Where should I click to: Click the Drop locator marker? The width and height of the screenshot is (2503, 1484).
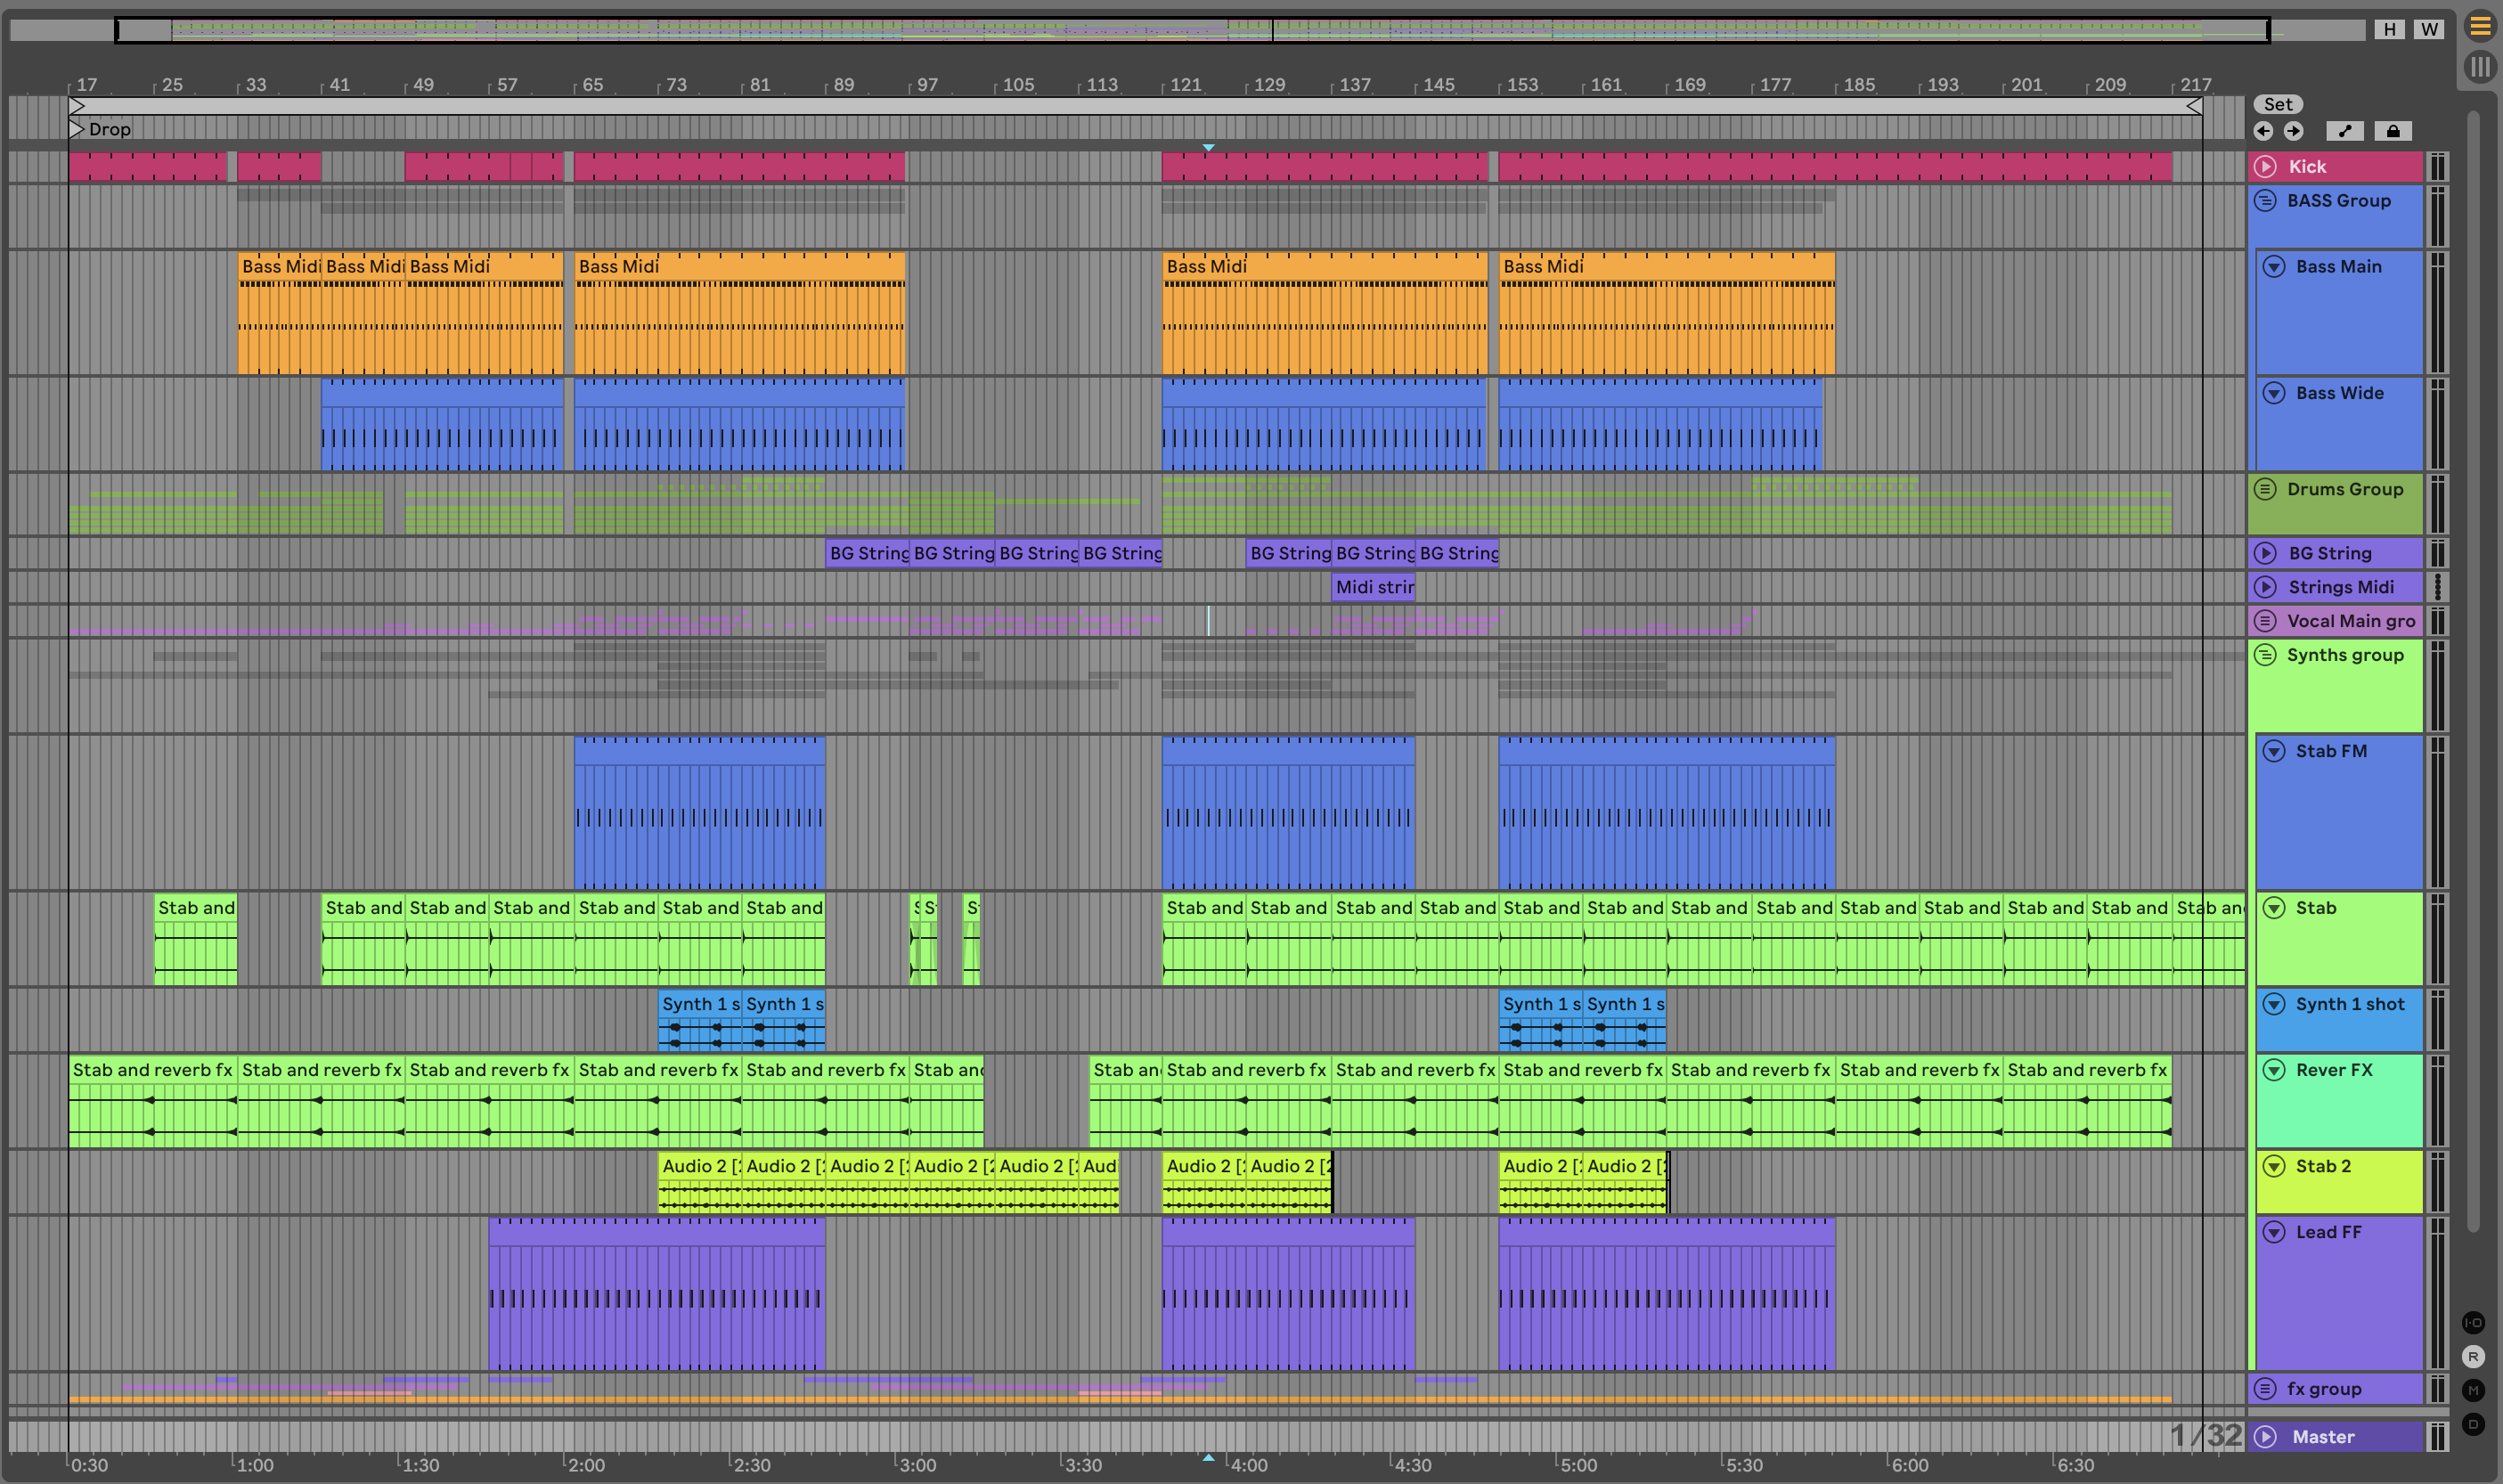pyautogui.click(x=78, y=129)
